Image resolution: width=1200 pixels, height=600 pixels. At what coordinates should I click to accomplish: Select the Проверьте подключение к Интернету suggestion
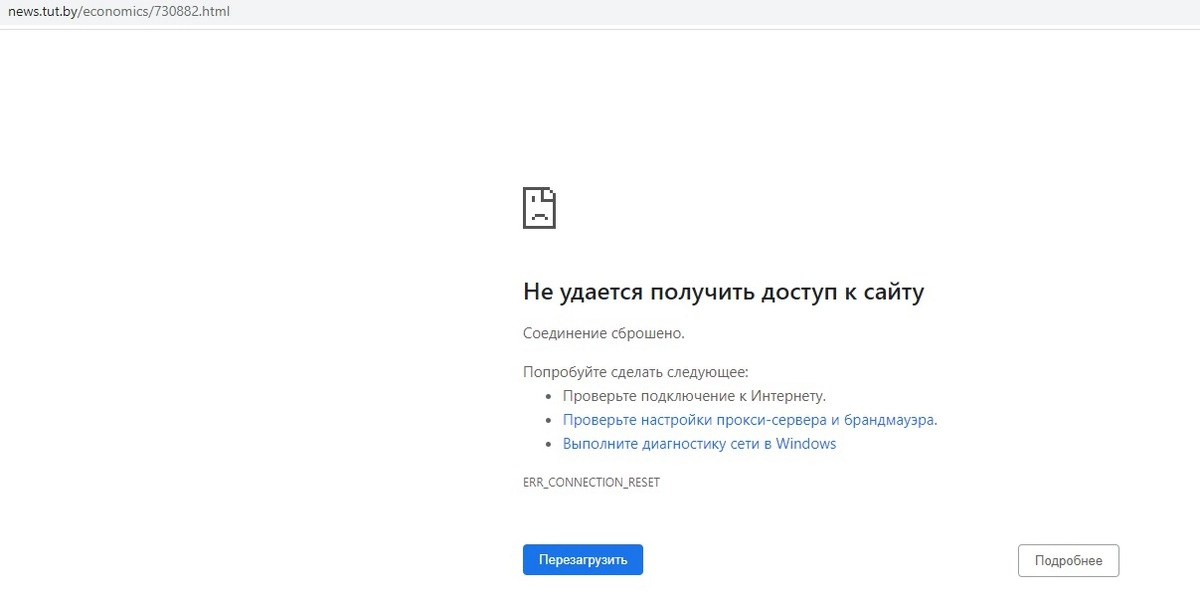coord(694,396)
